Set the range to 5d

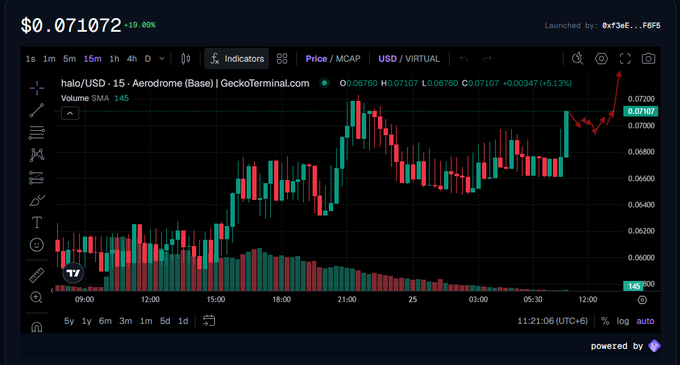pyautogui.click(x=165, y=321)
